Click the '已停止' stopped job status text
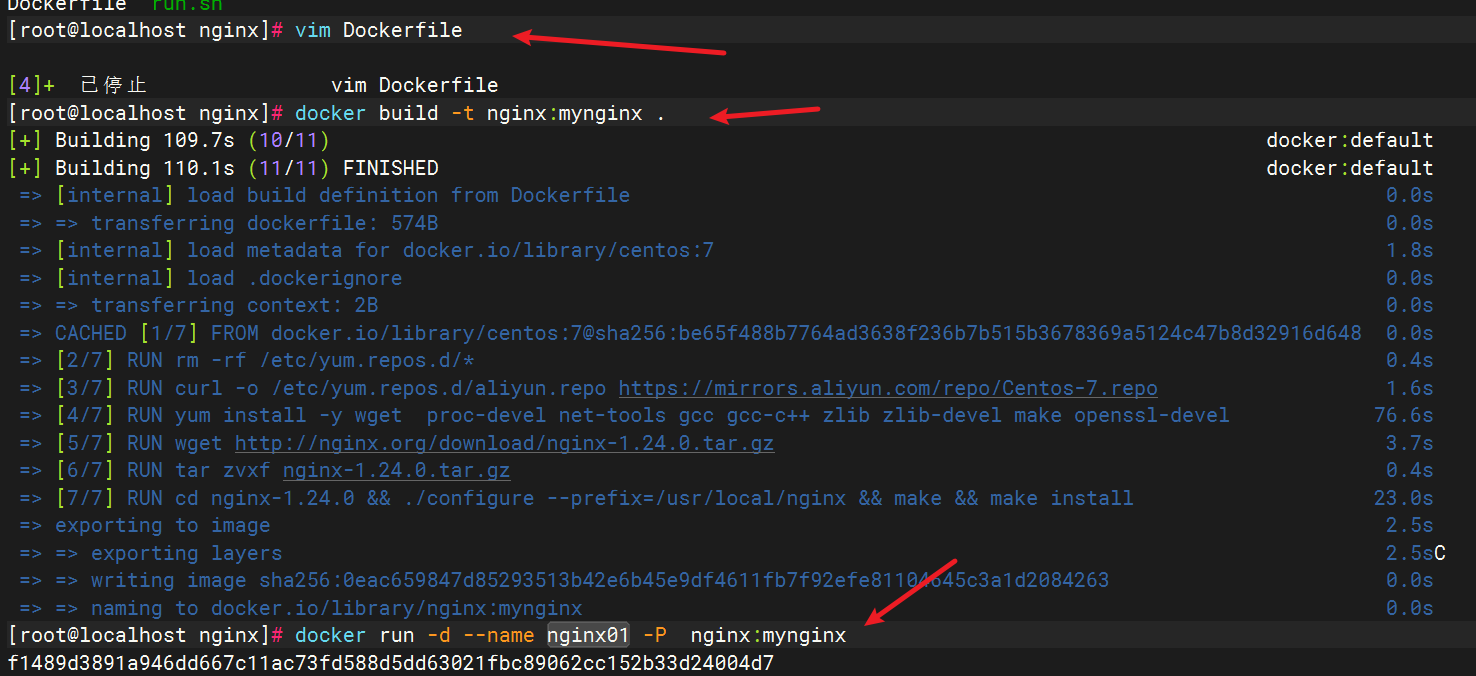 point(114,85)
